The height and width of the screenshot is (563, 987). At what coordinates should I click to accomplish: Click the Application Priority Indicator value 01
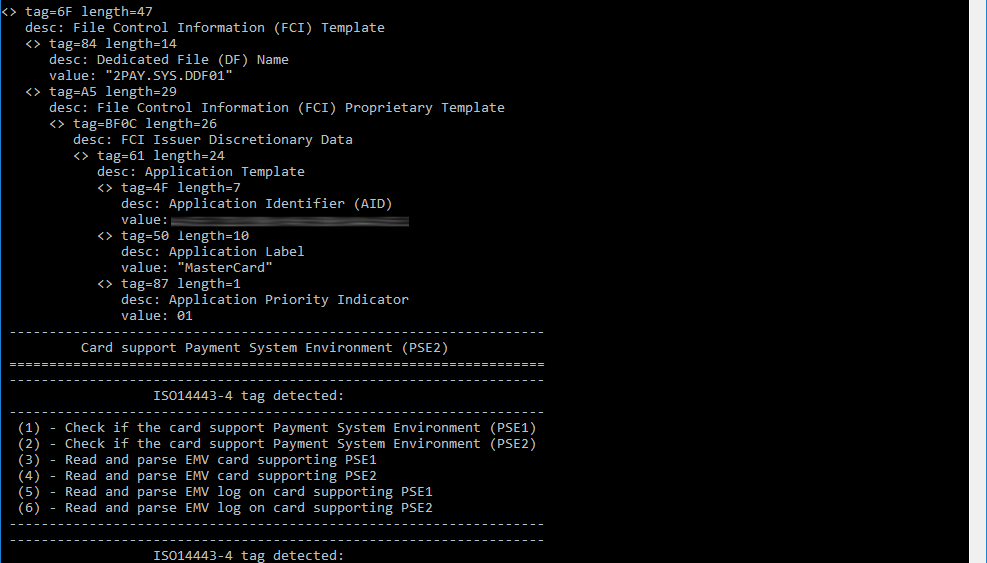184,316
